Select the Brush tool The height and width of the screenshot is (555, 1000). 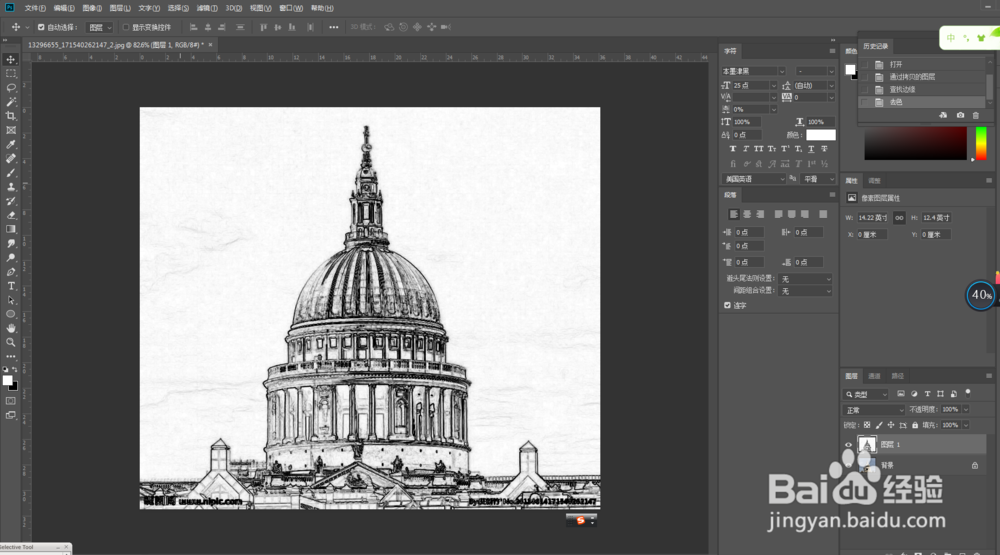click(11, 172)
